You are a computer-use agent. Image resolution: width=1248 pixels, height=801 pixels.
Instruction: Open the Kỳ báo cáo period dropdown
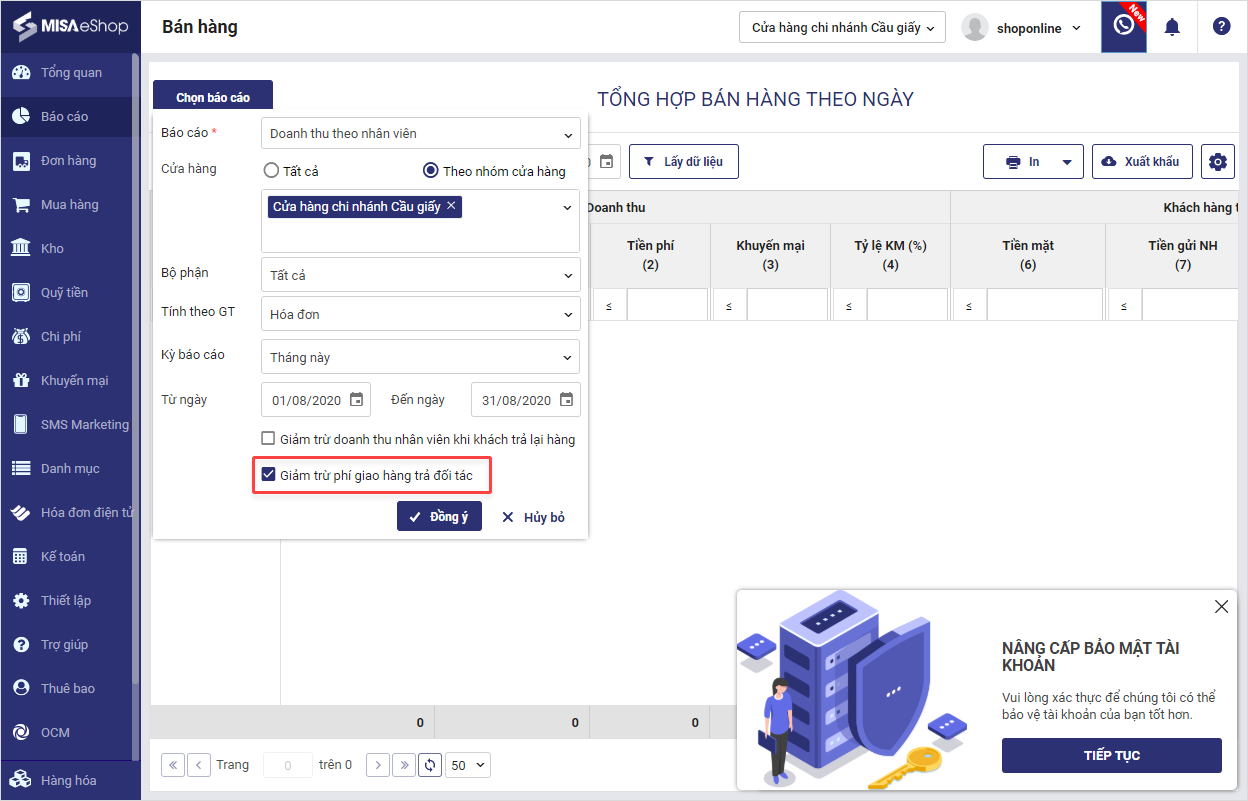(x=420, y=357)
